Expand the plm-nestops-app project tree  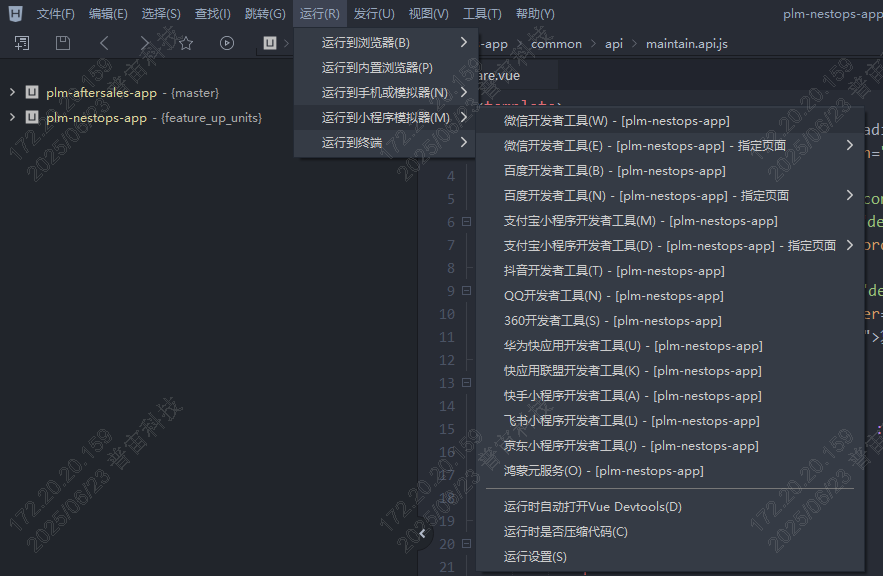(12, 117)
